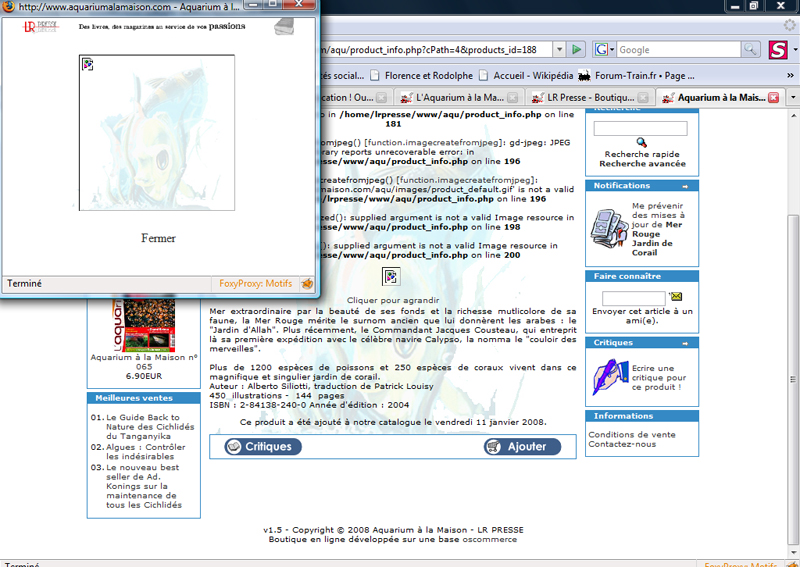The height and width of the screenshot is (567, 800).
Task: Open the Google search engine selector icon
Action: [605, 50]
